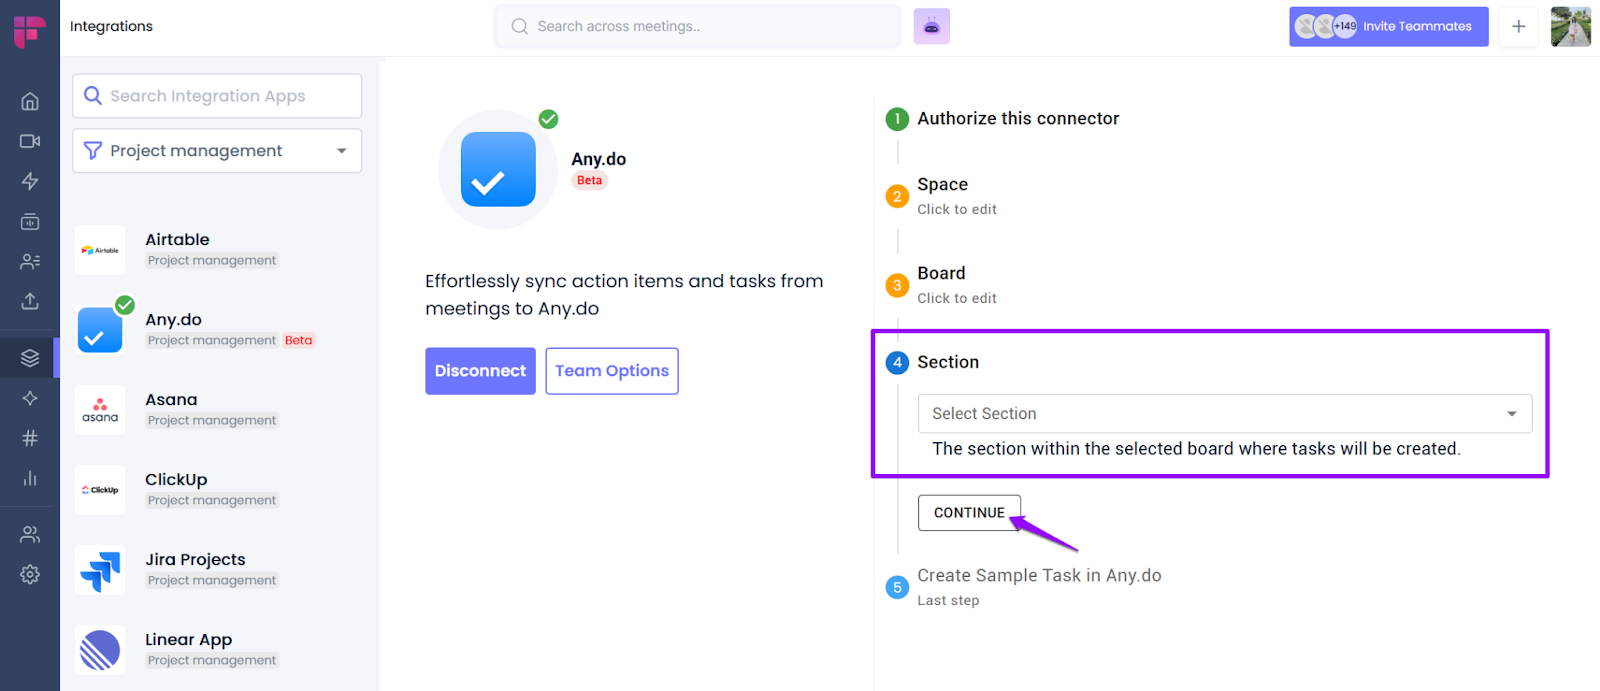Screen dimensions: 1600x691
Task: Open the bar chart analytics icon
Action: (x=30, y=478)
